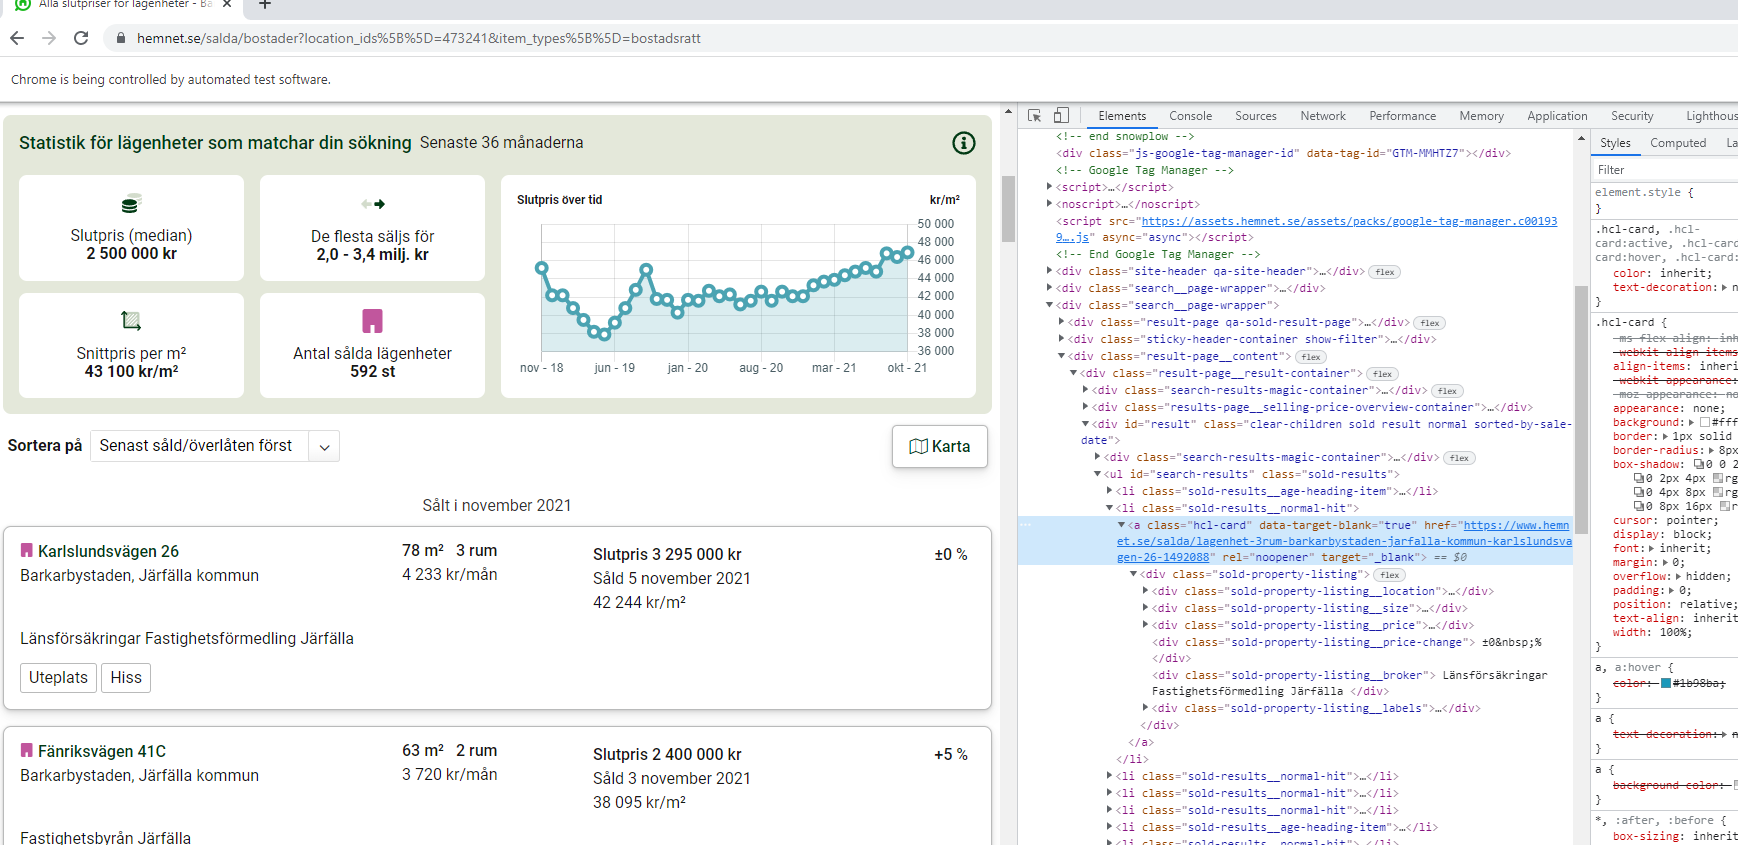Select the Styles tab
This screenshot has height=845, width=1738.
1615,143
